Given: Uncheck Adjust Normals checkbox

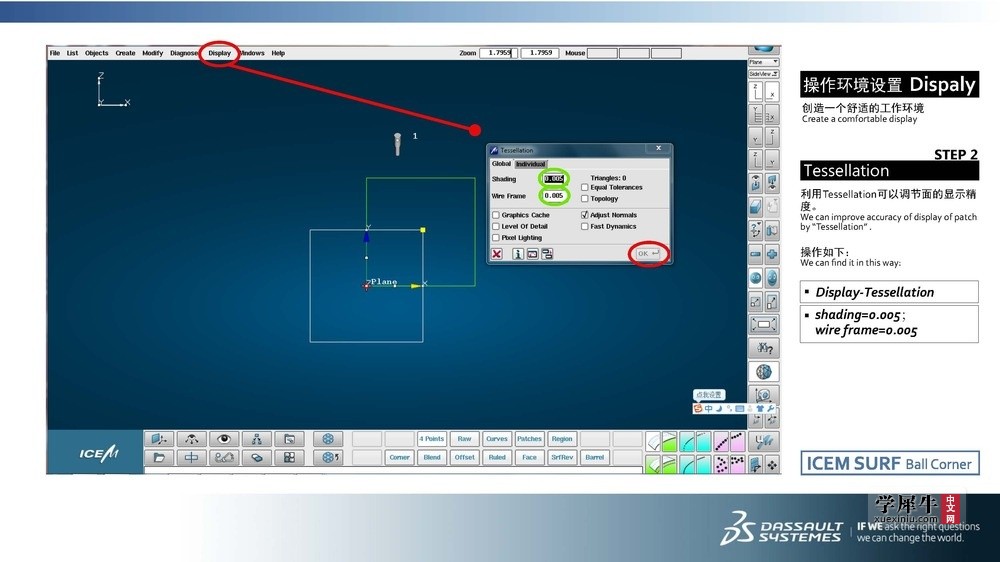Looking at the screenshot, I should (x=585, y=216).
